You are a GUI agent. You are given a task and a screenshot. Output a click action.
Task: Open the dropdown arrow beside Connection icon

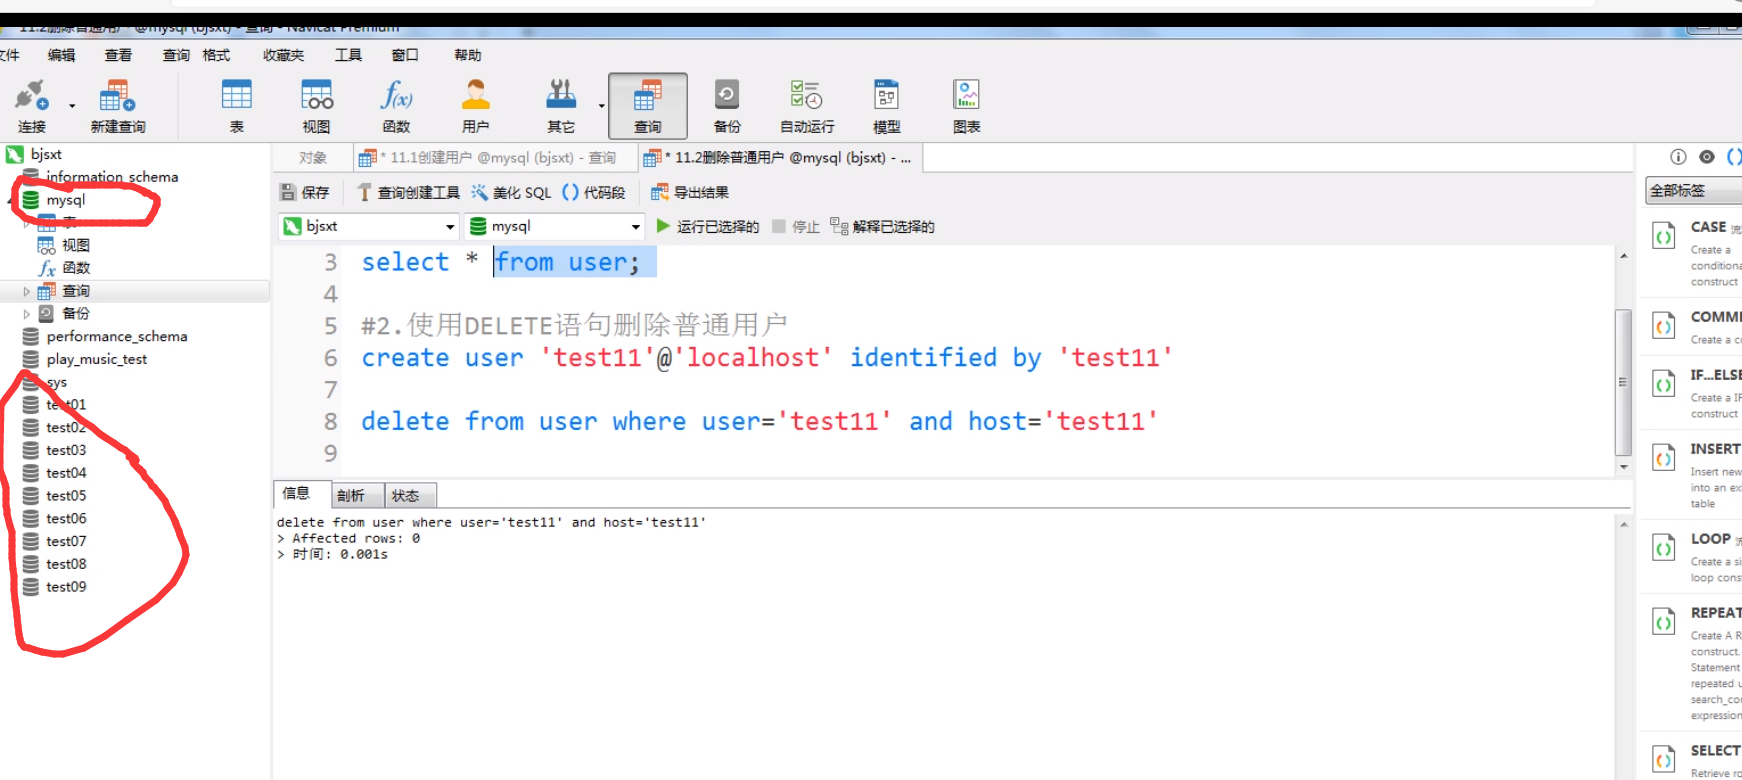click(72, 105)
